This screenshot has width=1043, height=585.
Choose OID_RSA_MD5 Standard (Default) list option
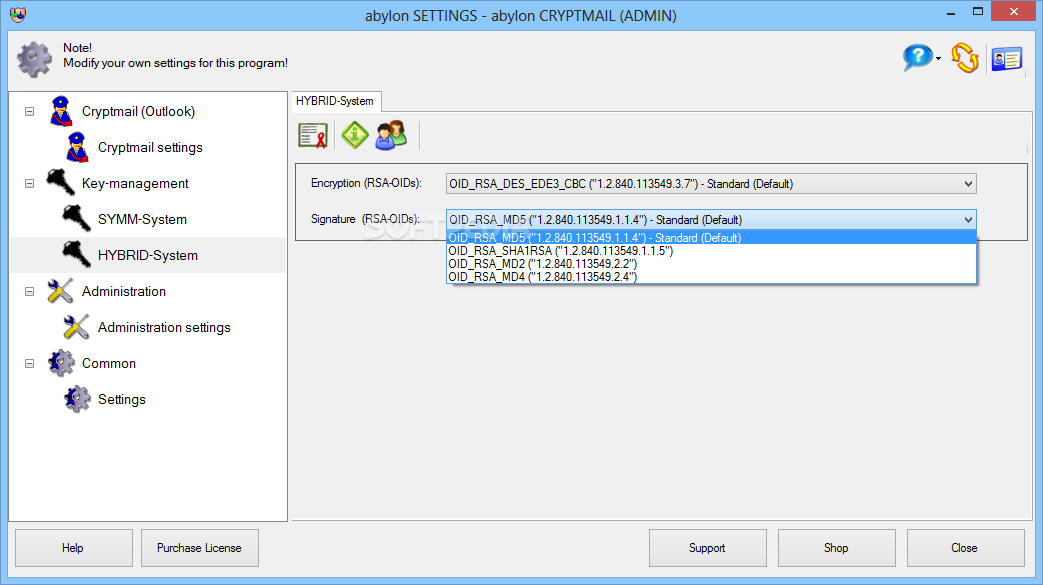[x=711, y=238]
